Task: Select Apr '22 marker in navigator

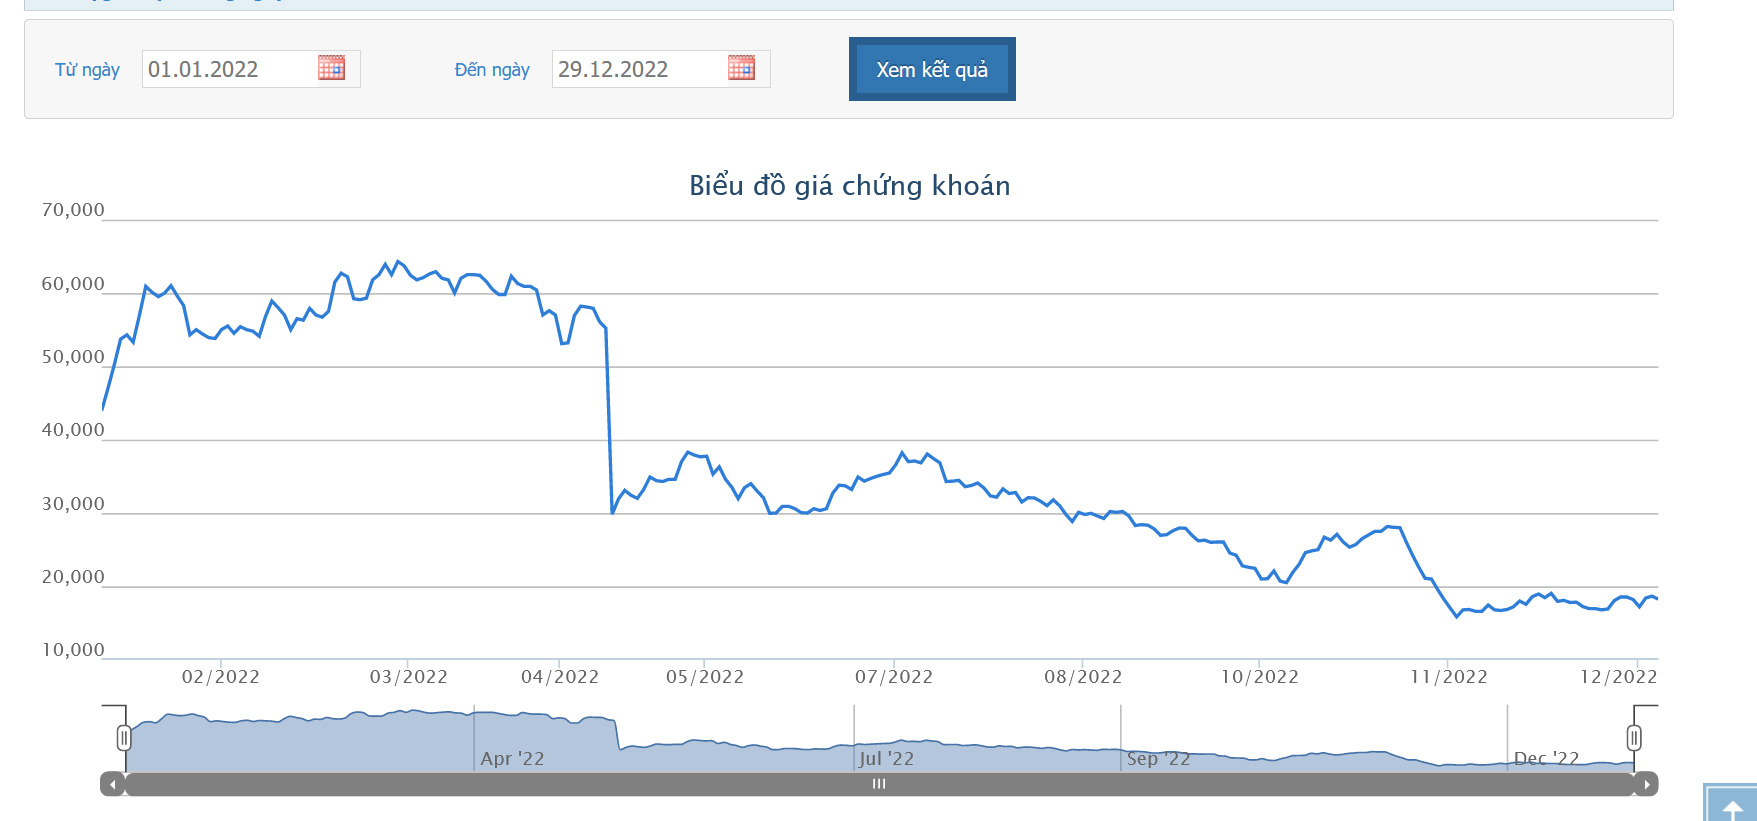Action: [x=512, y=759]
